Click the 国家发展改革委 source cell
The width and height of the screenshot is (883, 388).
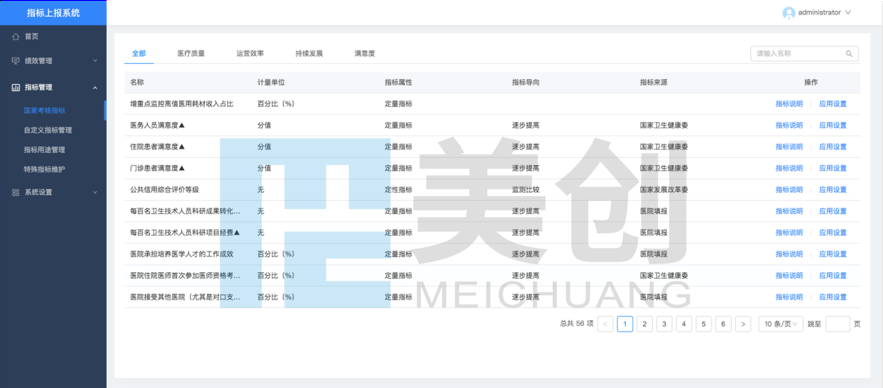coord(664,190)
